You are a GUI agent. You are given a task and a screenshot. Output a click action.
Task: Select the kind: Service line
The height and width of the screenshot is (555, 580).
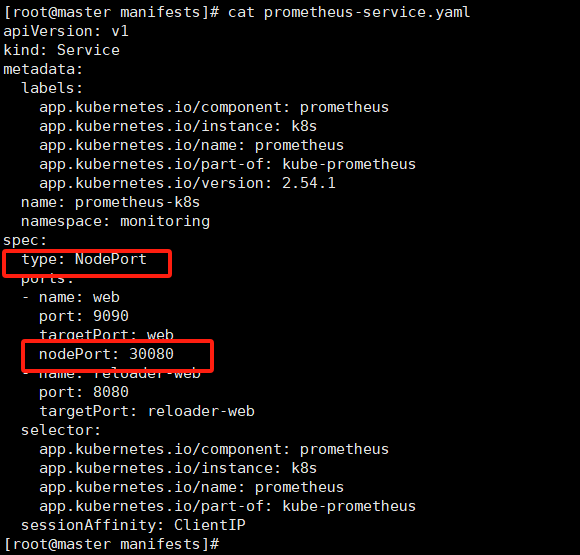61,50
